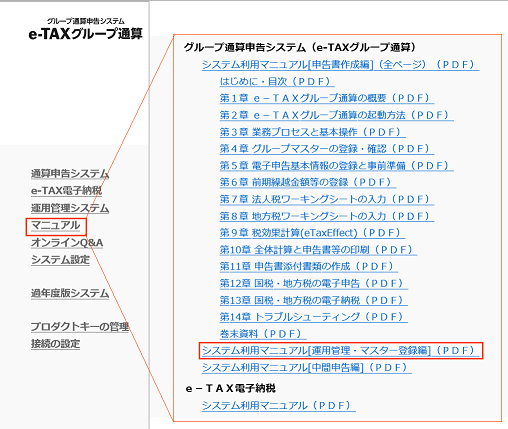Select 通算申告システム in the sidebar
Screen dimensions: 508x429
pyautogui.click(x=70, y=174)
